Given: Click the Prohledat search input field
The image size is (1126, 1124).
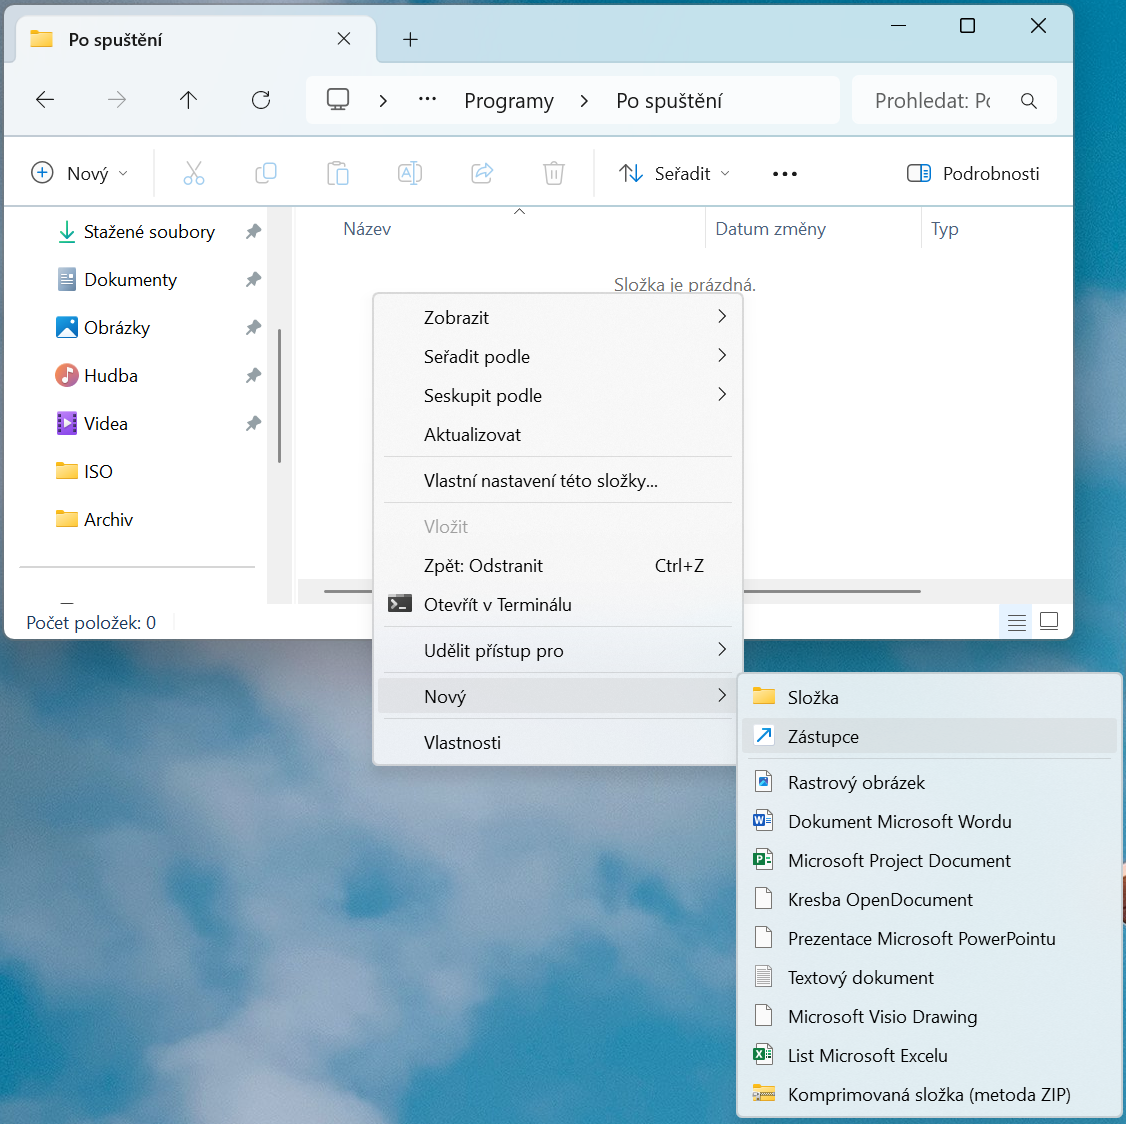Looking at the screenshot, I should tap(934, 101).
